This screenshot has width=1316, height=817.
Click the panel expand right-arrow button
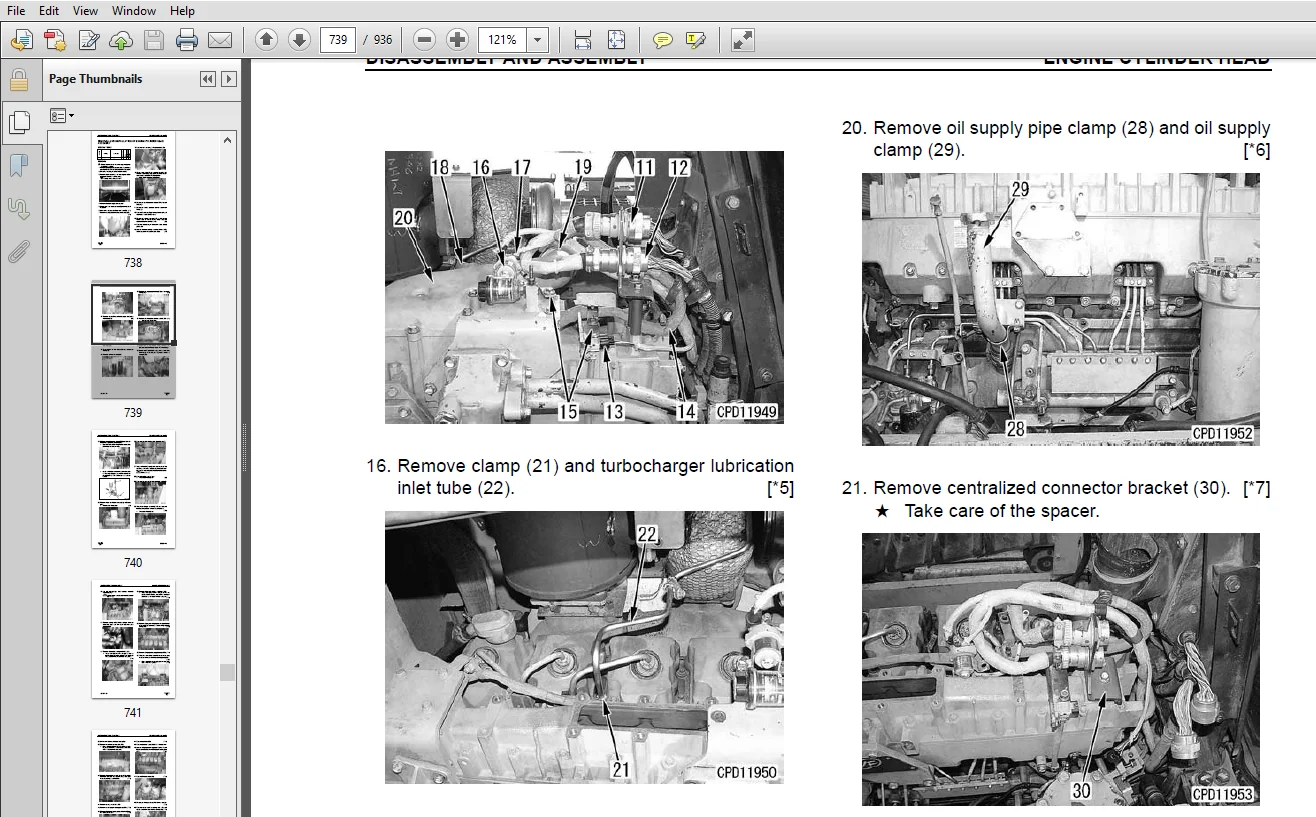click(229, 79)
